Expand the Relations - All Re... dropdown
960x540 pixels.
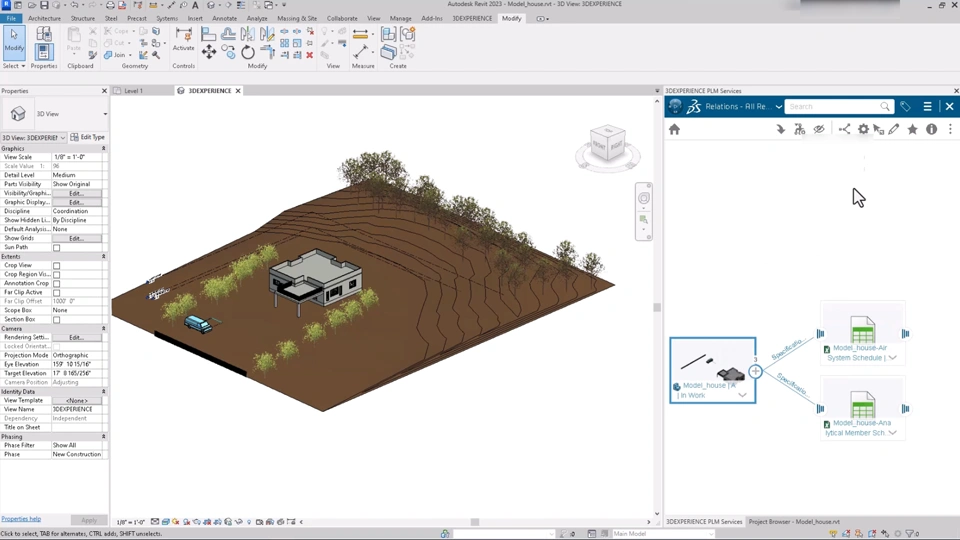pos(778,107)
